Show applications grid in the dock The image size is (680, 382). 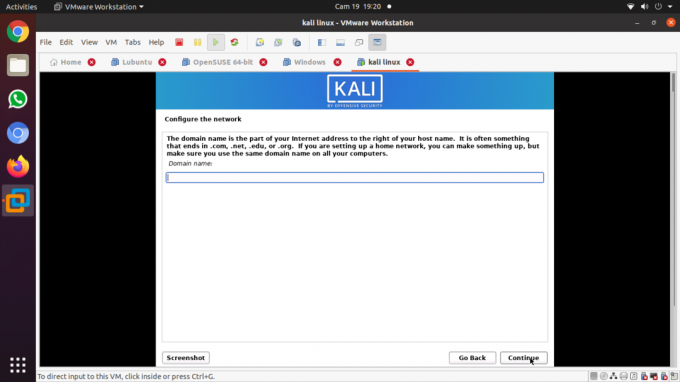pos(18,365)
